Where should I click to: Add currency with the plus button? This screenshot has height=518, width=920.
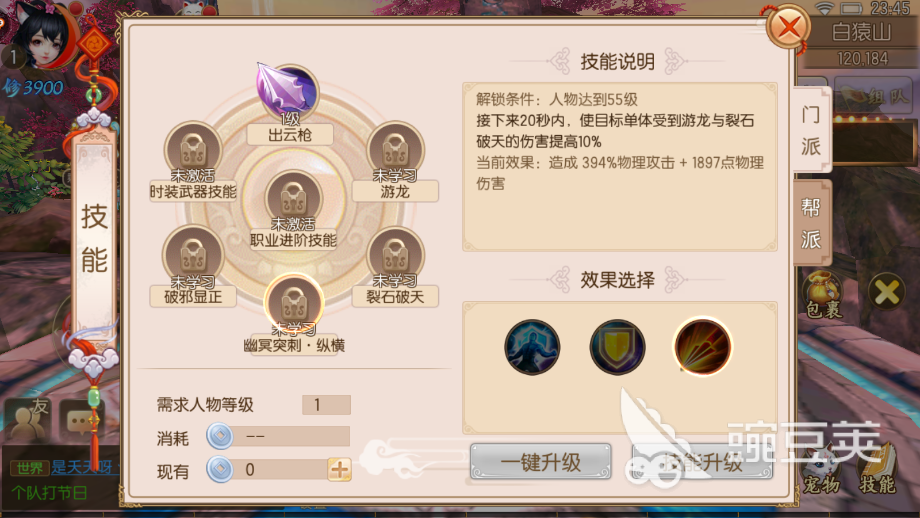click(340, 469)
